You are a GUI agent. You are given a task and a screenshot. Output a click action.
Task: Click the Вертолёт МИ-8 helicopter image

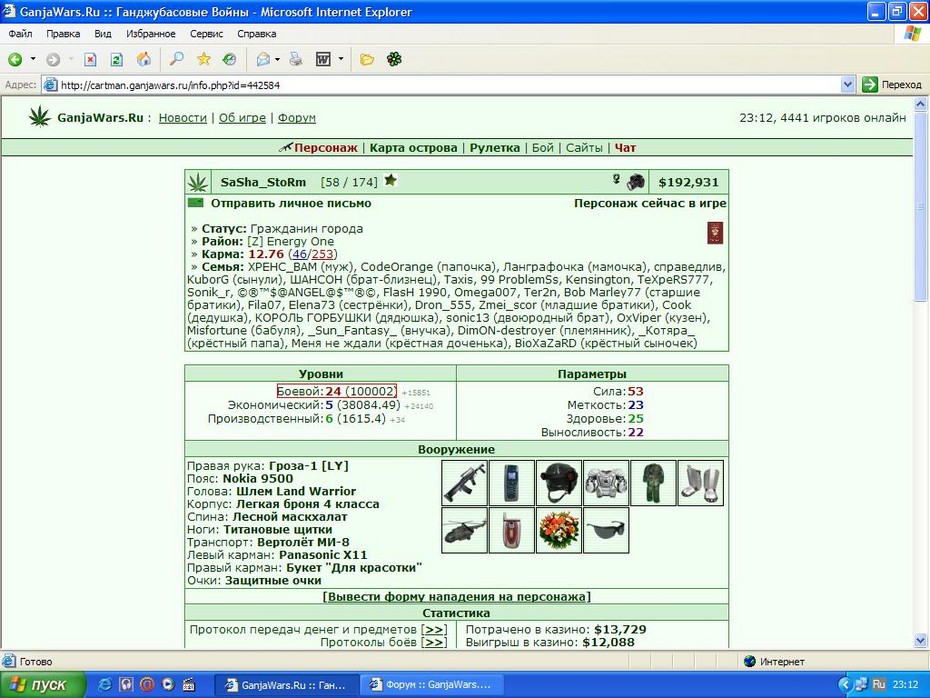click(464, 530)
